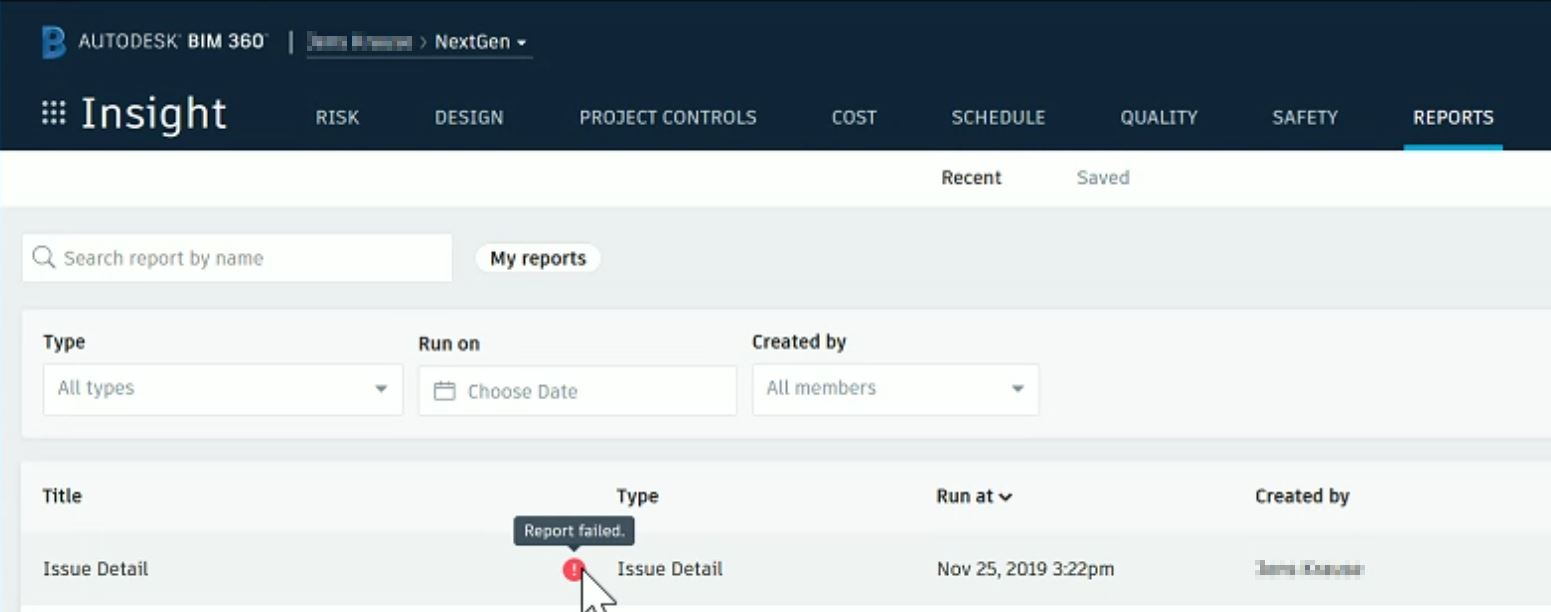Click the Insight module title
Viewport: 1551px width, 612px height.
154,113
